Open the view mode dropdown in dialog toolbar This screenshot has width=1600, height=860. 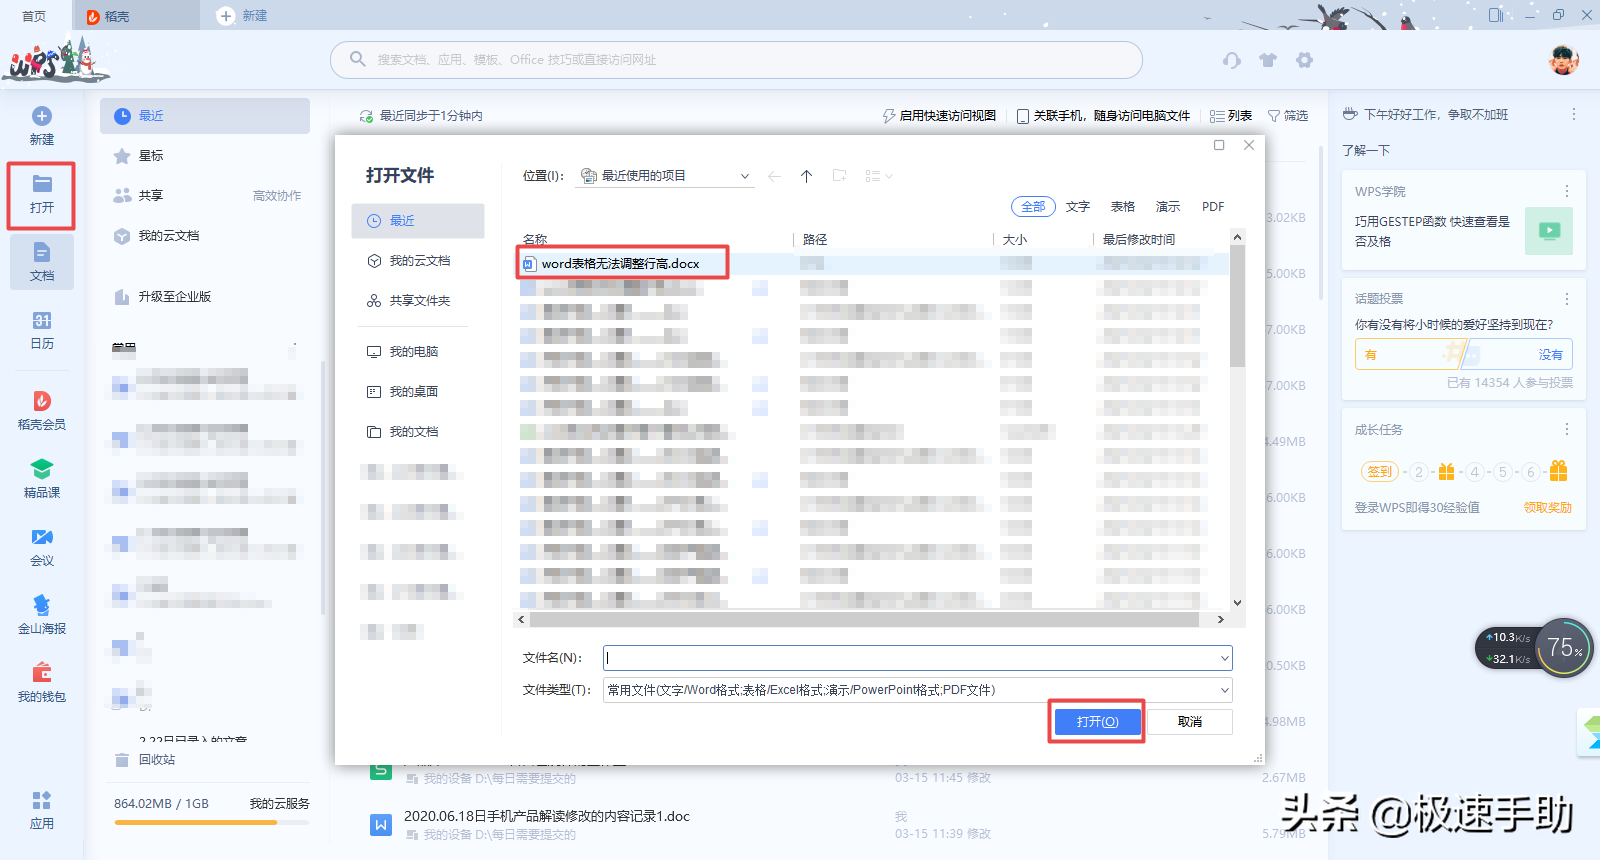click(x=878, y=176)
